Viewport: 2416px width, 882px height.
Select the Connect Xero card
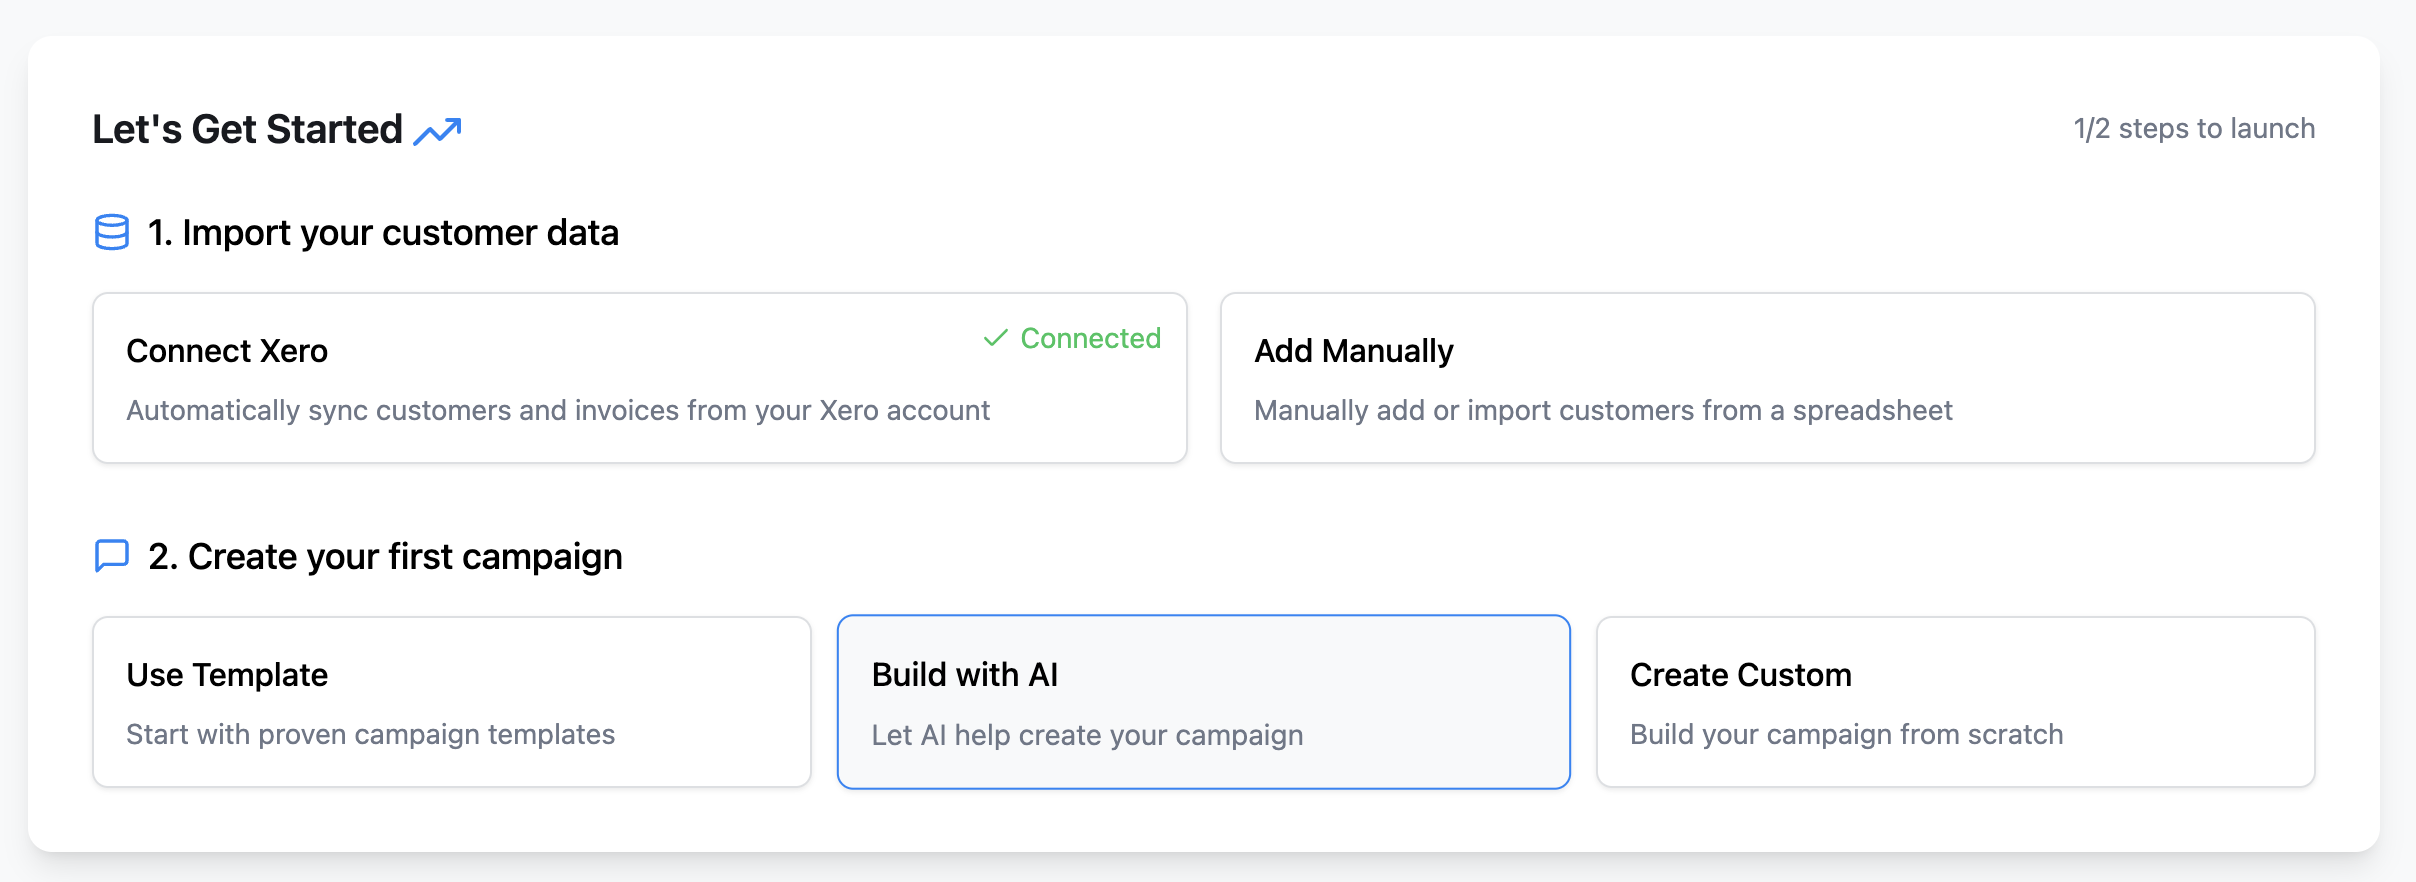[x=639, y=378]
